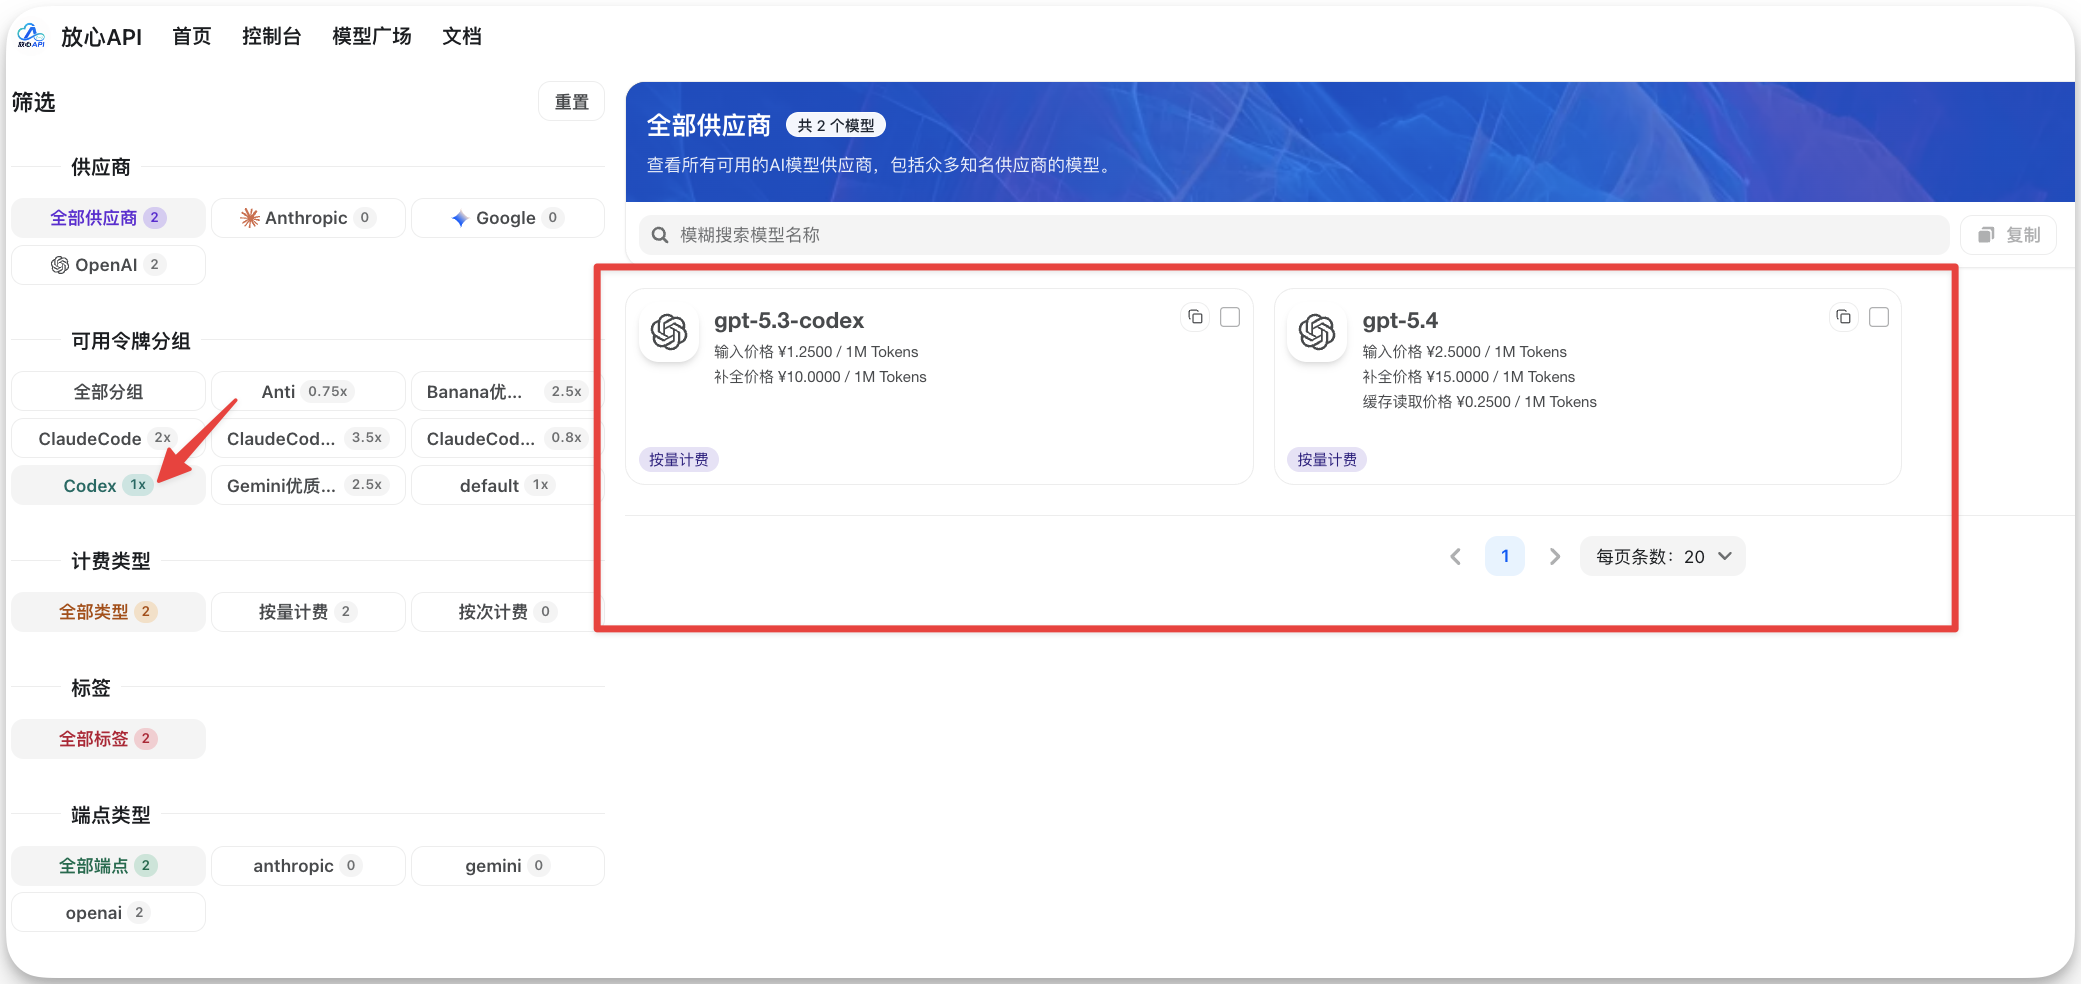Open the 每页条数 20 dropdown

point(1663,557)
